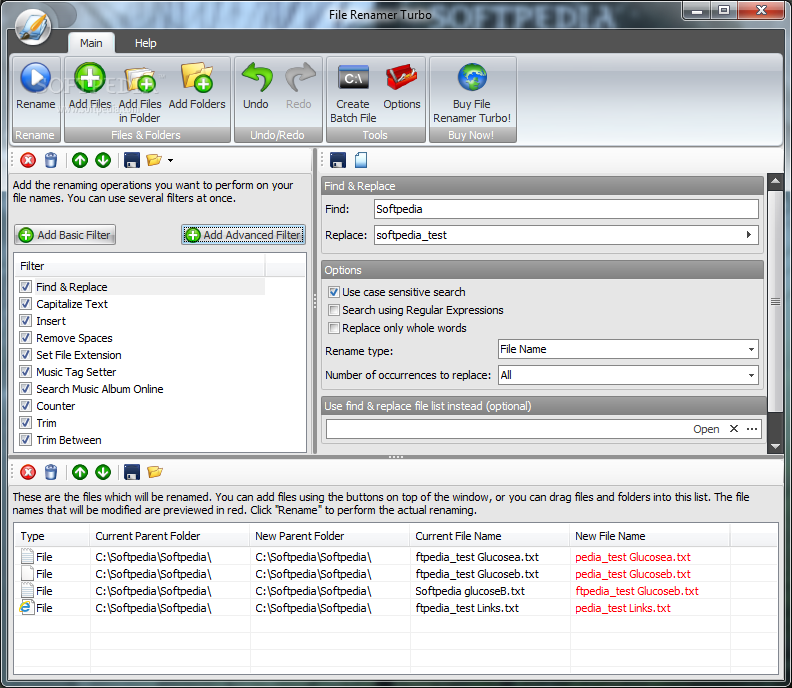
Task: Enable Replace only whole words
Action: point(334,328)
